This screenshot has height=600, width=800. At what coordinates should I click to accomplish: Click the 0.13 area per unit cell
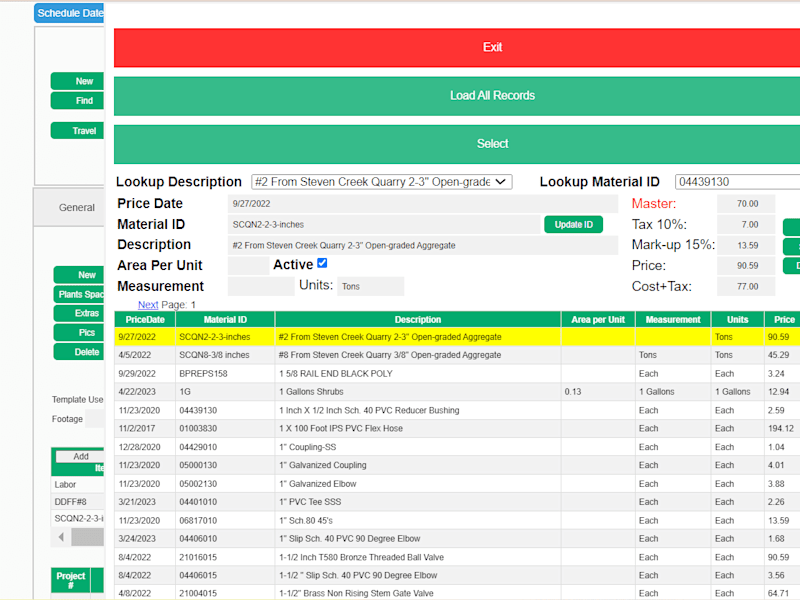coord(598,392)
